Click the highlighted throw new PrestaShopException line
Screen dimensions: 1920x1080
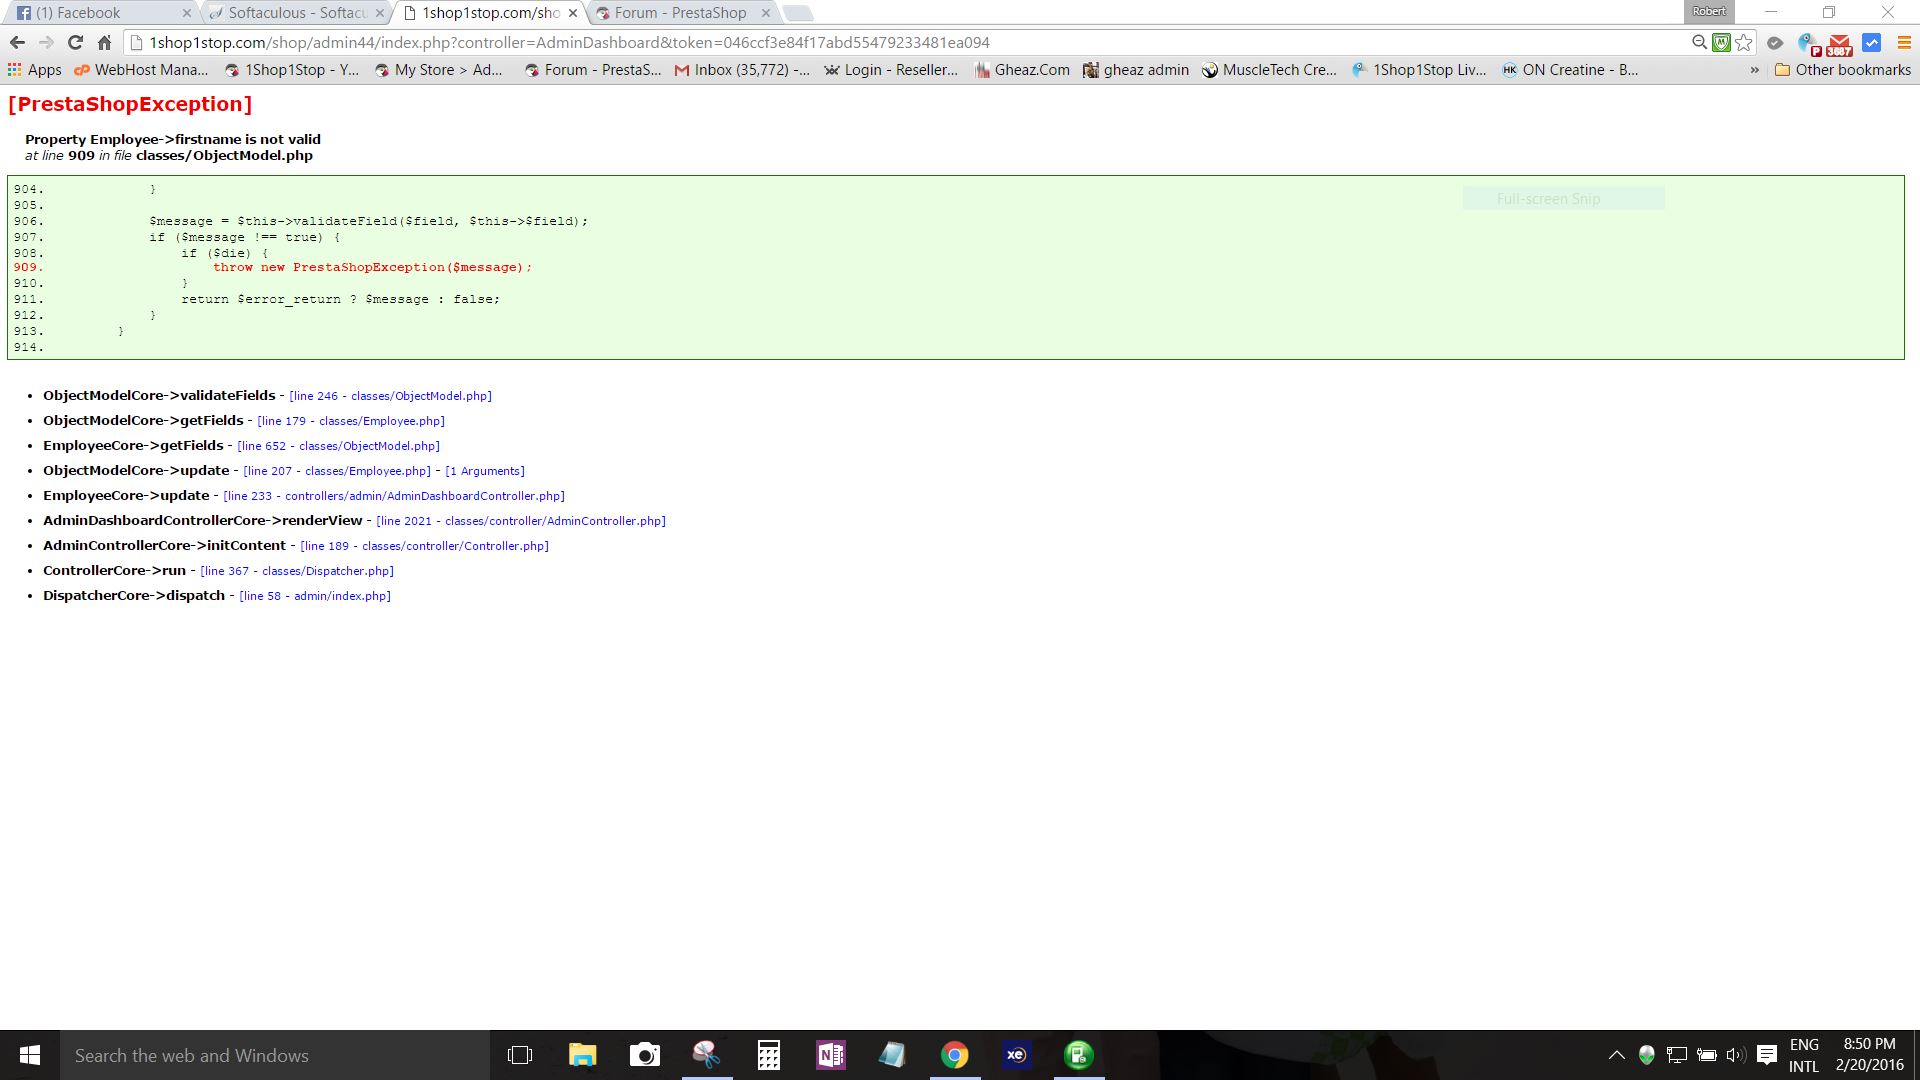click(x=372, y=267)
